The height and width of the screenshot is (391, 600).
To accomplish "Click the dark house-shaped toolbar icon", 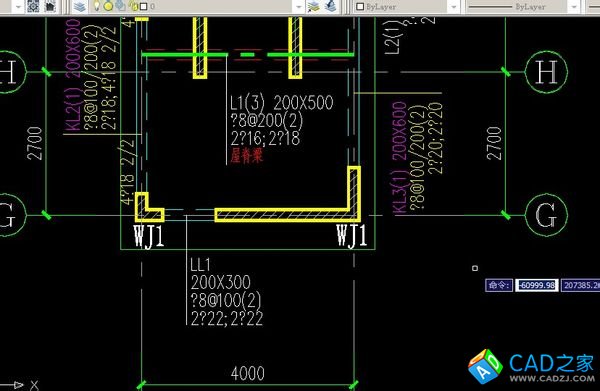I will 50,6.
